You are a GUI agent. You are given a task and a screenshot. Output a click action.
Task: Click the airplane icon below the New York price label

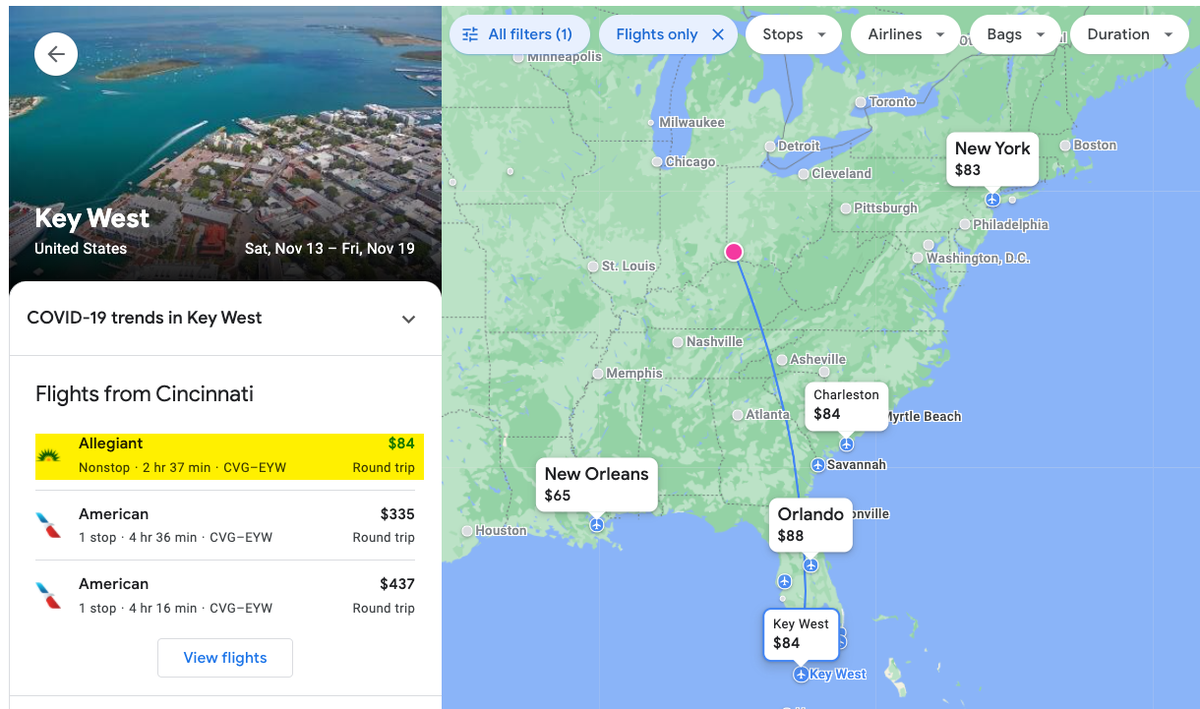(992, 199)
